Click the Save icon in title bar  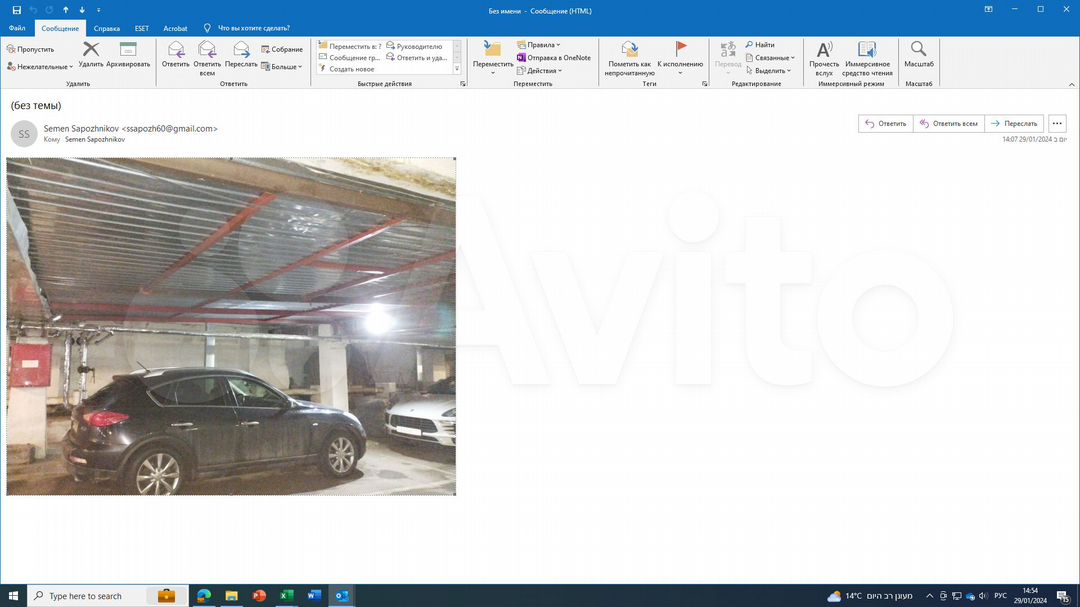point(16,9)
